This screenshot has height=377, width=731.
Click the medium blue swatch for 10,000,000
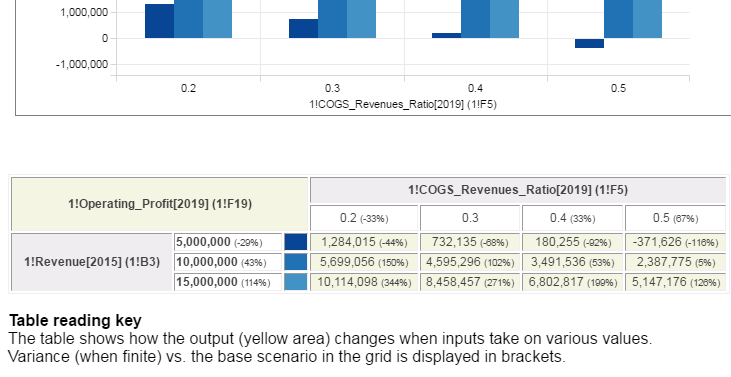[296, 262]
